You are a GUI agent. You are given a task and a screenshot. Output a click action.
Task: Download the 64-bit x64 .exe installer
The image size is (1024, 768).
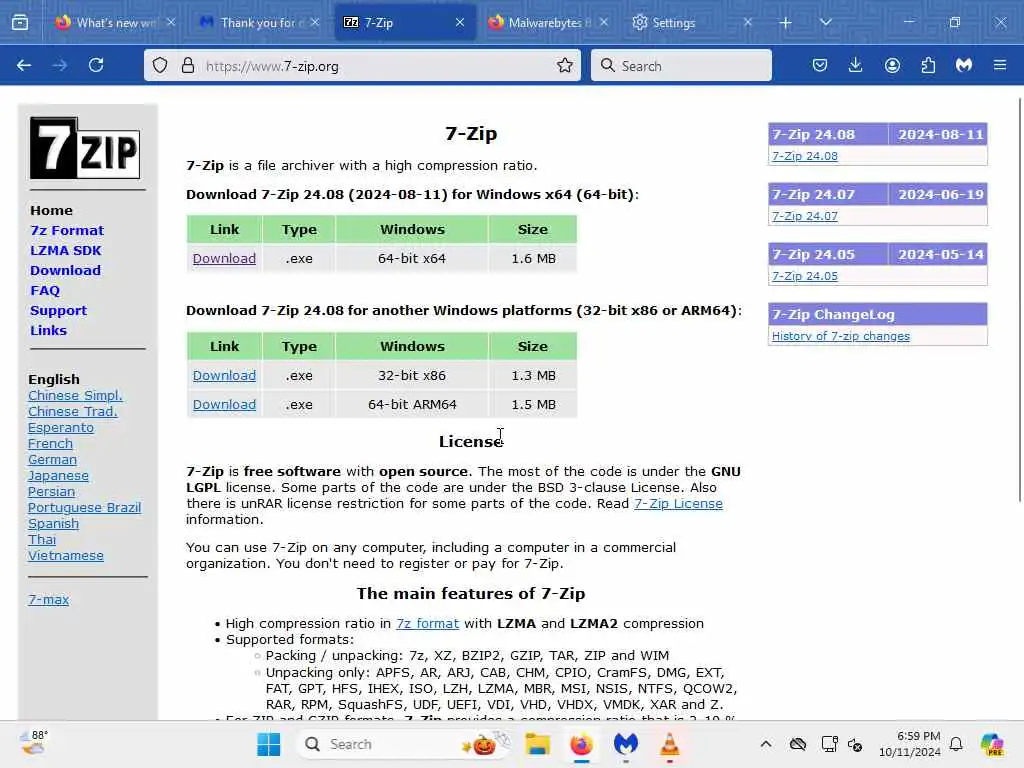[224, 259]
